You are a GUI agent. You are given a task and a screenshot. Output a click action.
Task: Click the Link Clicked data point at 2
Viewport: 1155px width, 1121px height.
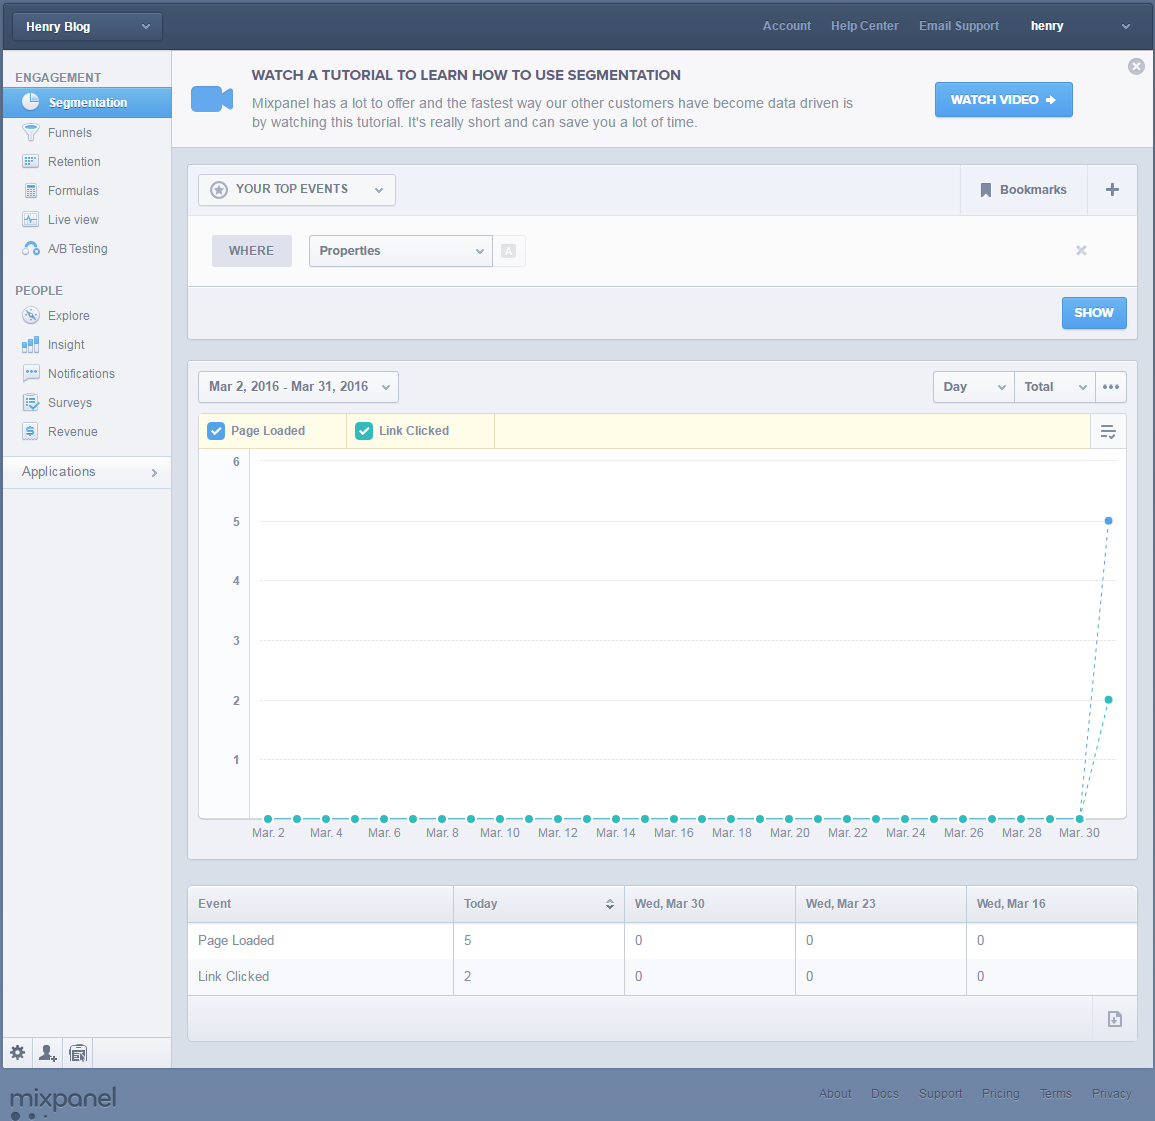[1108, 700]
